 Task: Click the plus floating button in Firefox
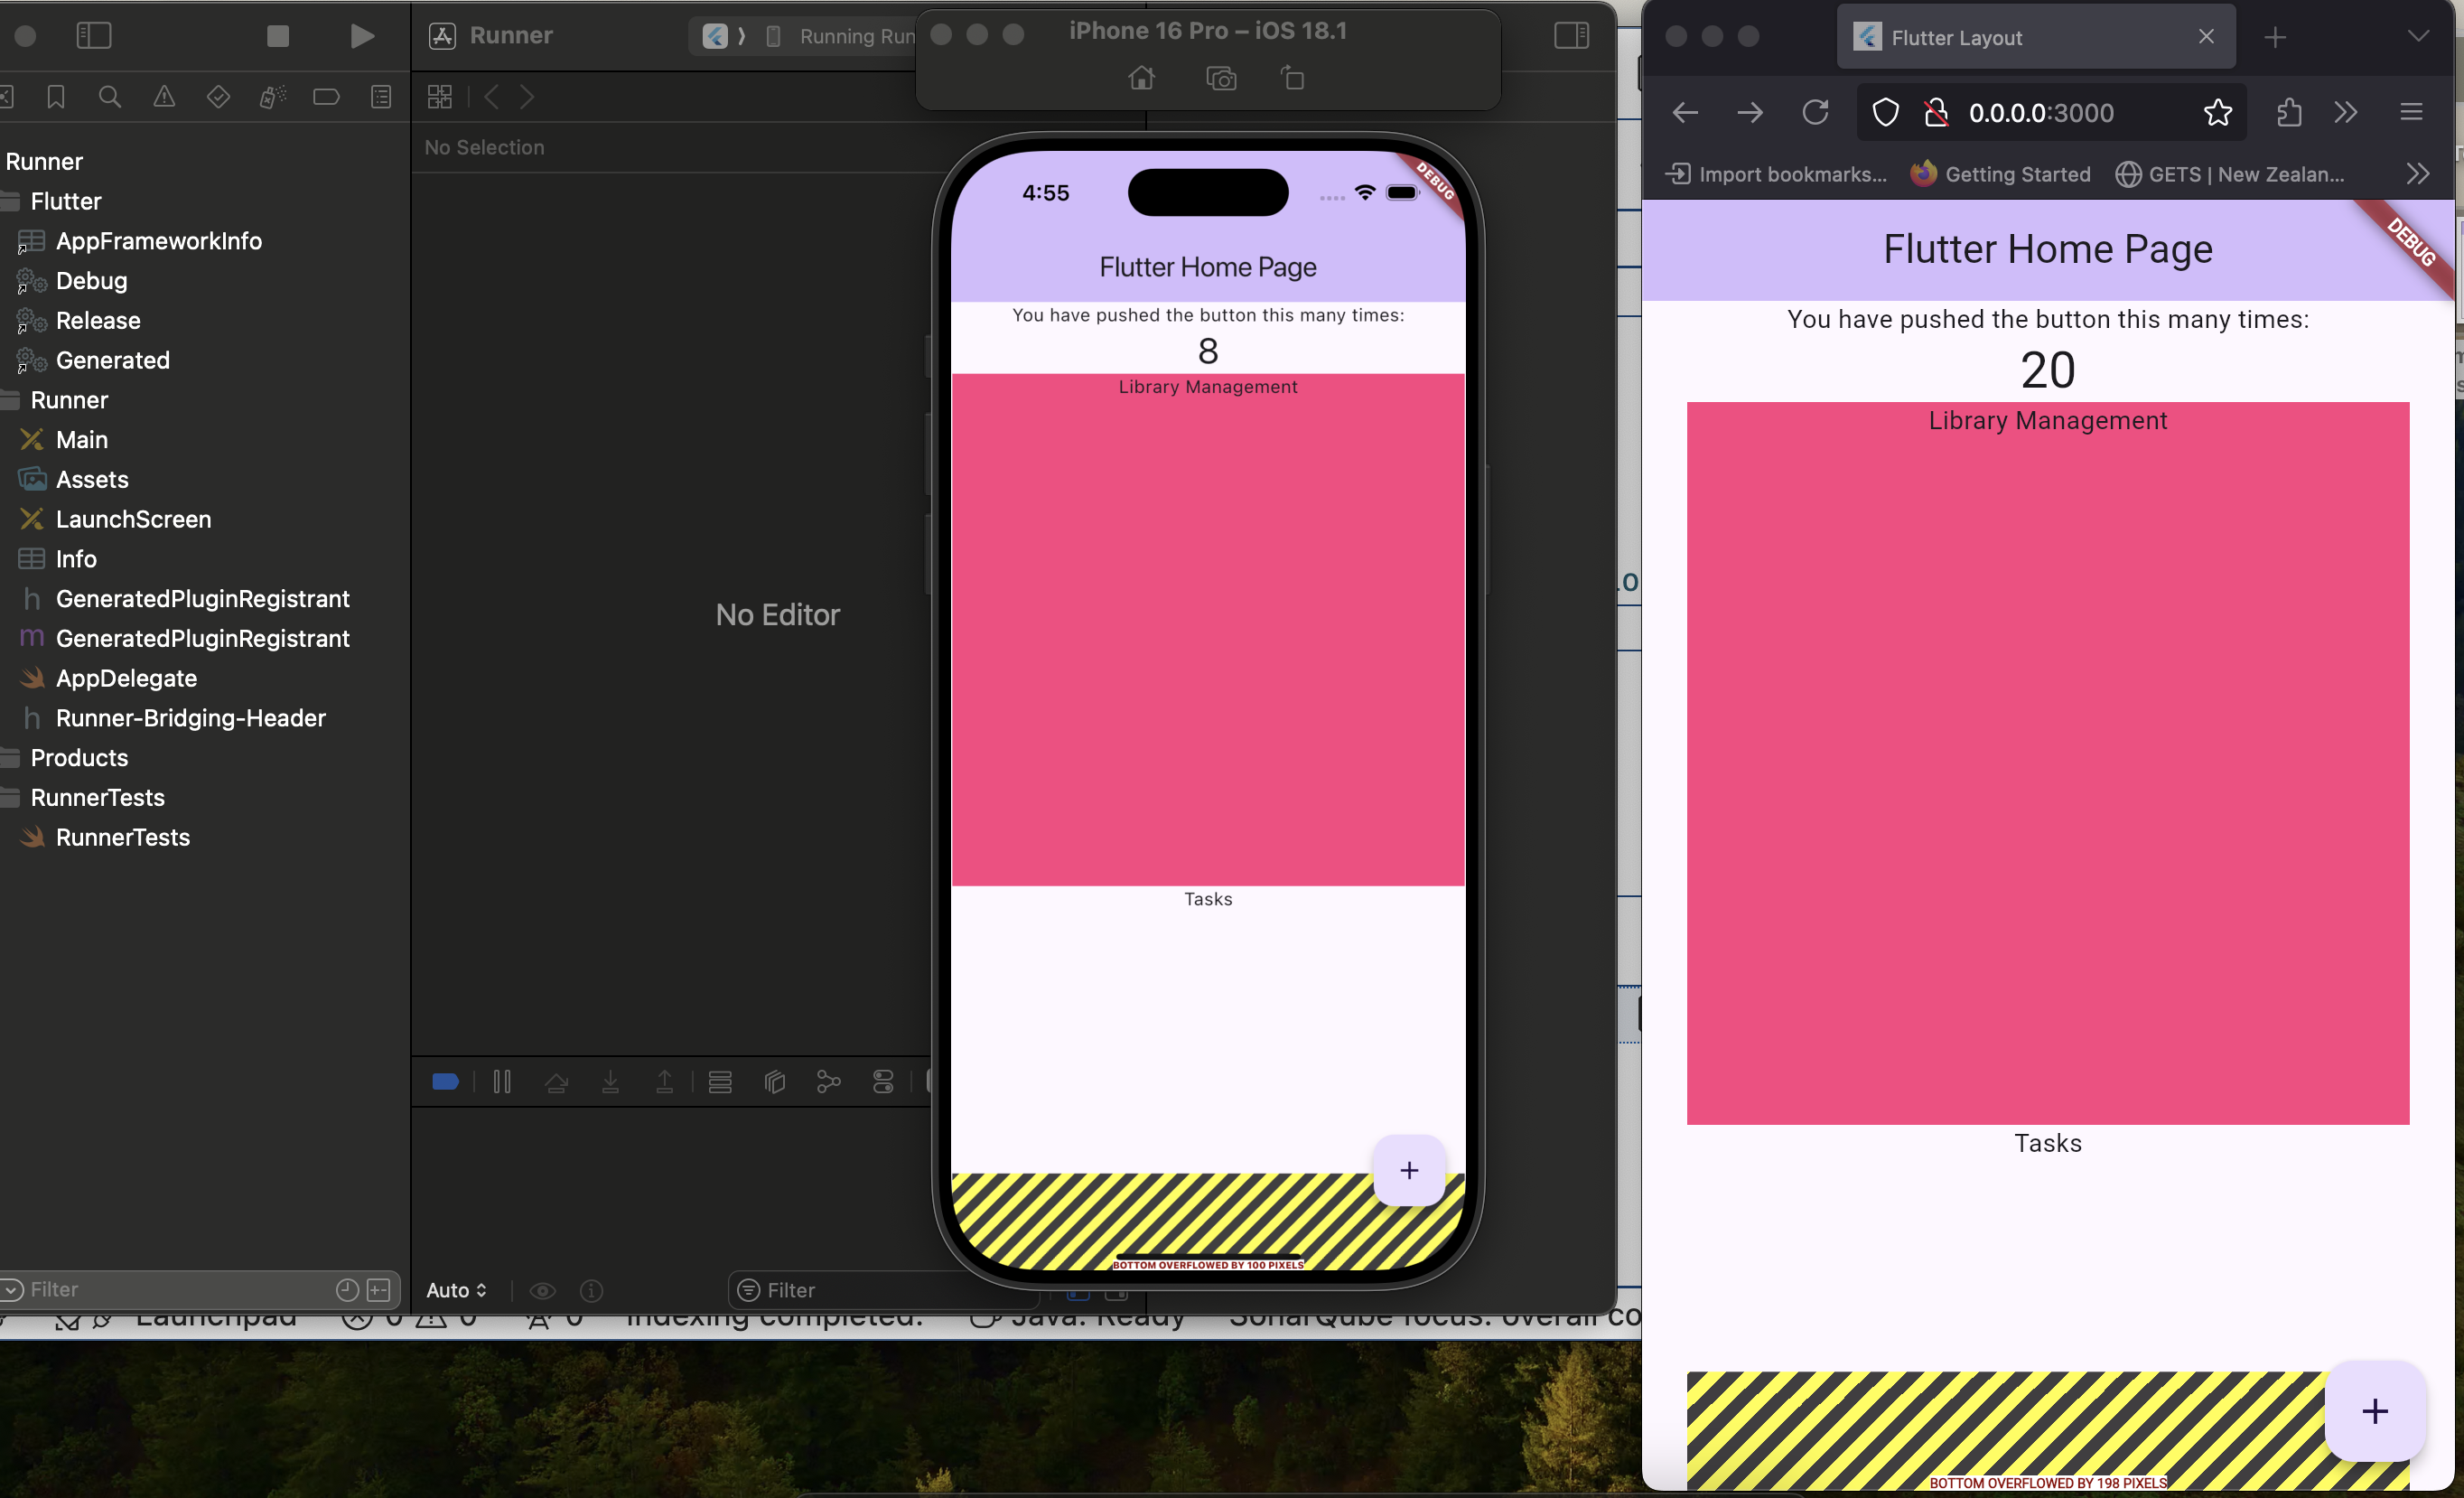pos(2375,1411)
